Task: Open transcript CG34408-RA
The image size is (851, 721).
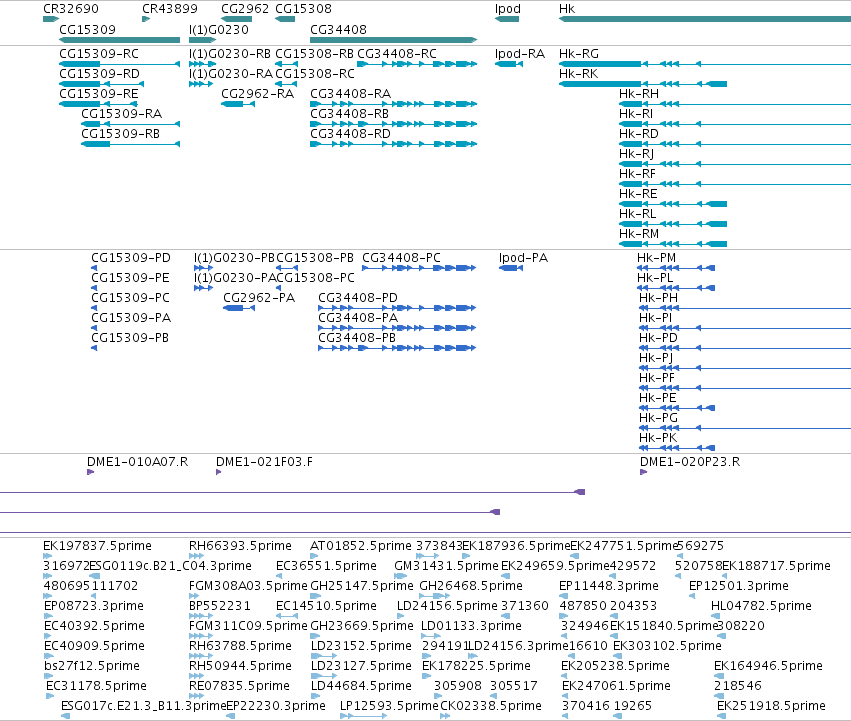Action: tap(350, 94)
